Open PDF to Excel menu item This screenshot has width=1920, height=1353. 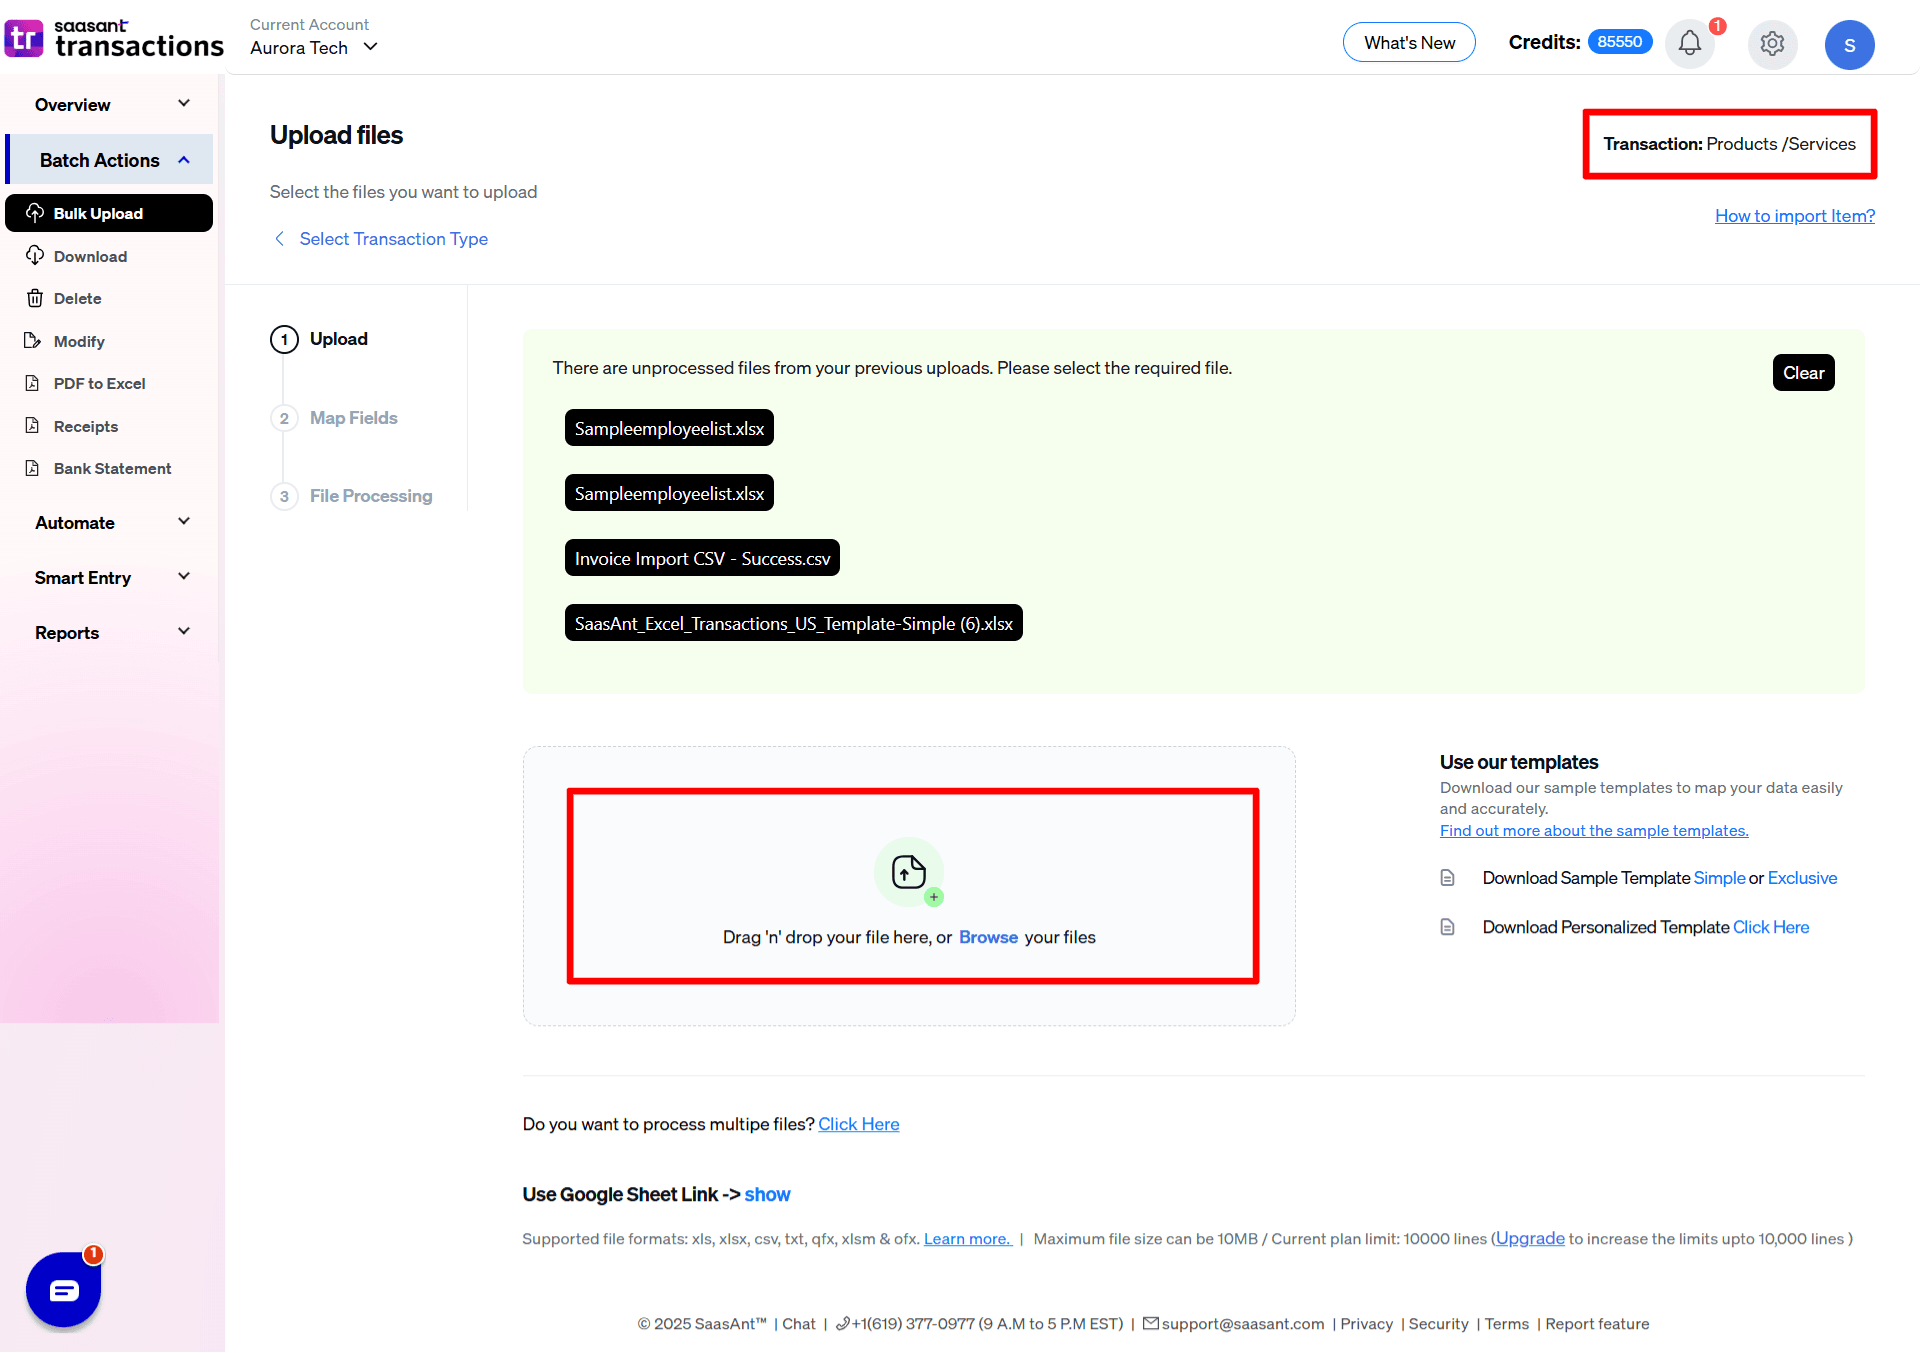(99, 383)
